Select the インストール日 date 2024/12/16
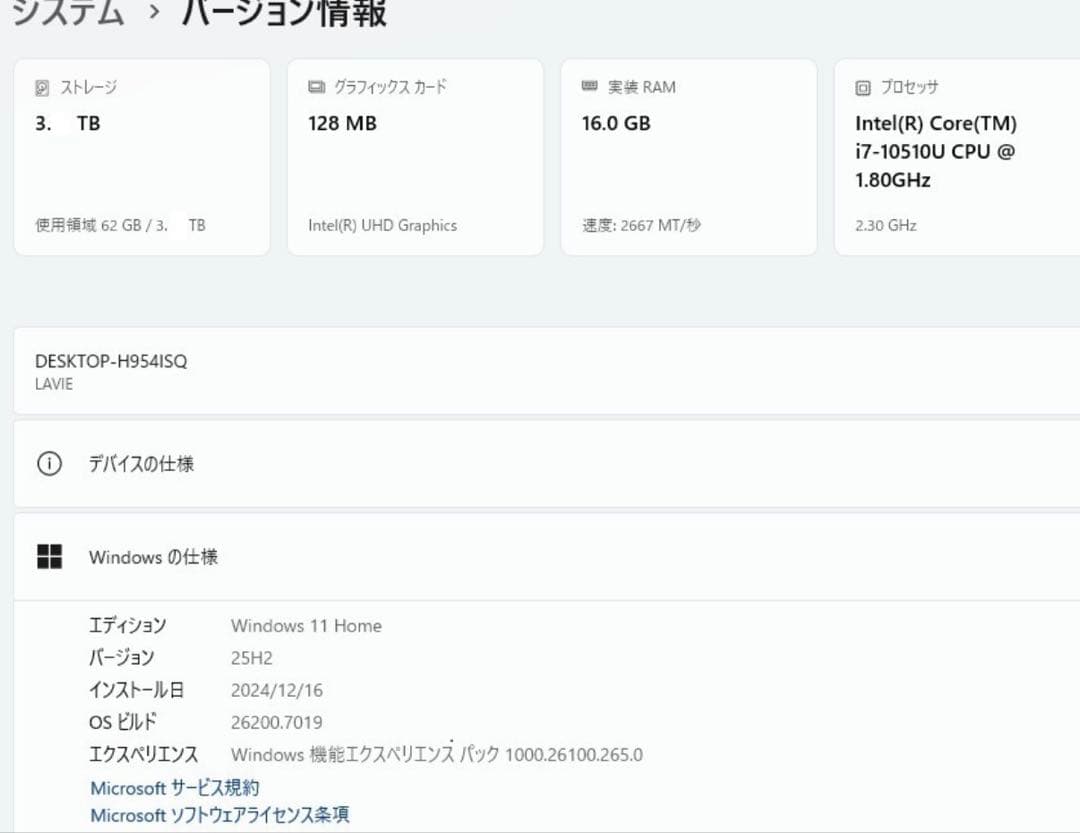Screen dimensions: 1080x833 (x=276, y=689)
